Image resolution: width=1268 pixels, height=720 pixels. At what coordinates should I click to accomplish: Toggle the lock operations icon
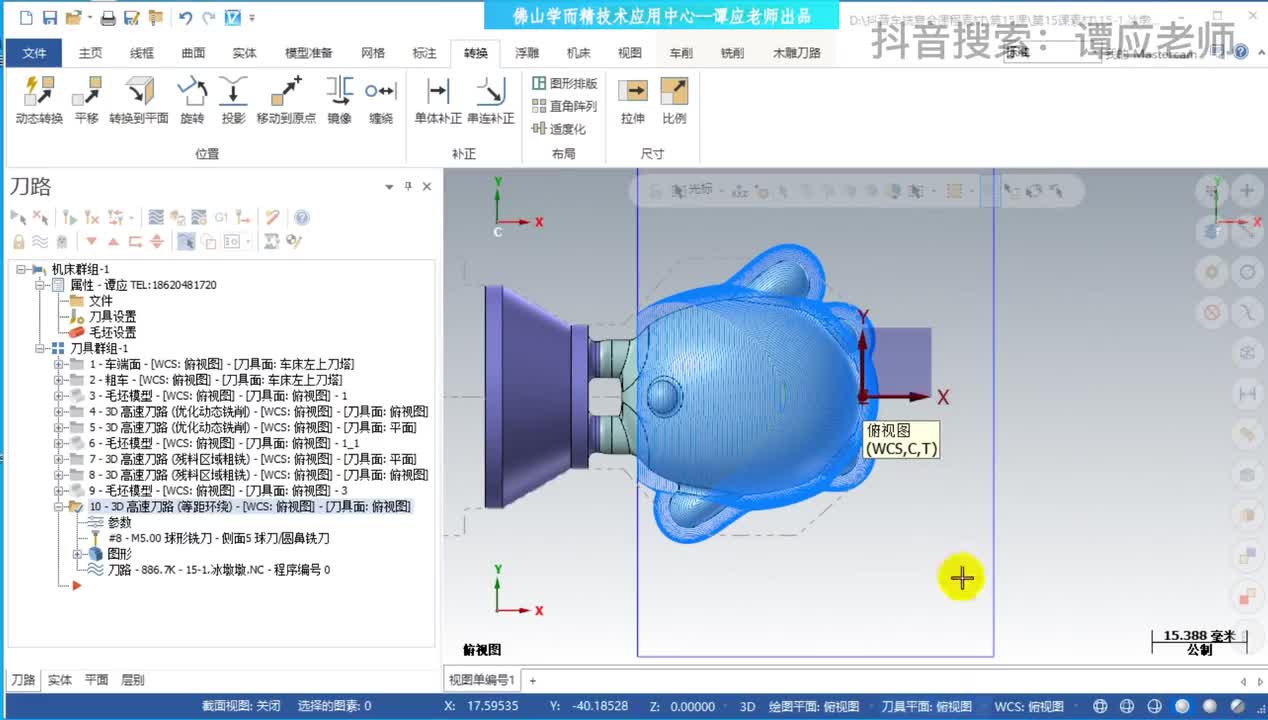[18, 241]
